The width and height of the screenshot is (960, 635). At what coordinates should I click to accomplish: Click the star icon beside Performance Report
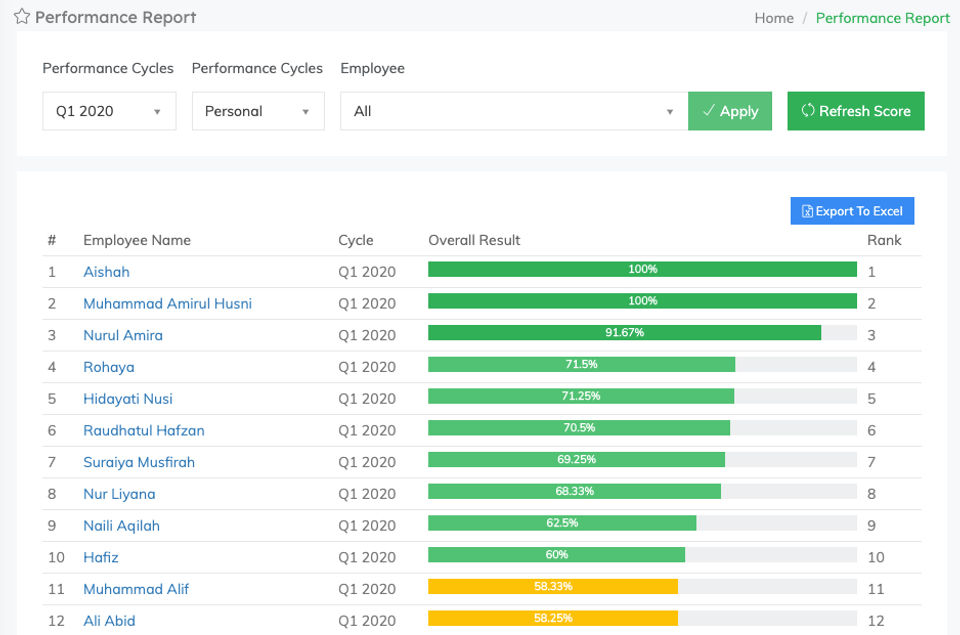coord(22,17)
